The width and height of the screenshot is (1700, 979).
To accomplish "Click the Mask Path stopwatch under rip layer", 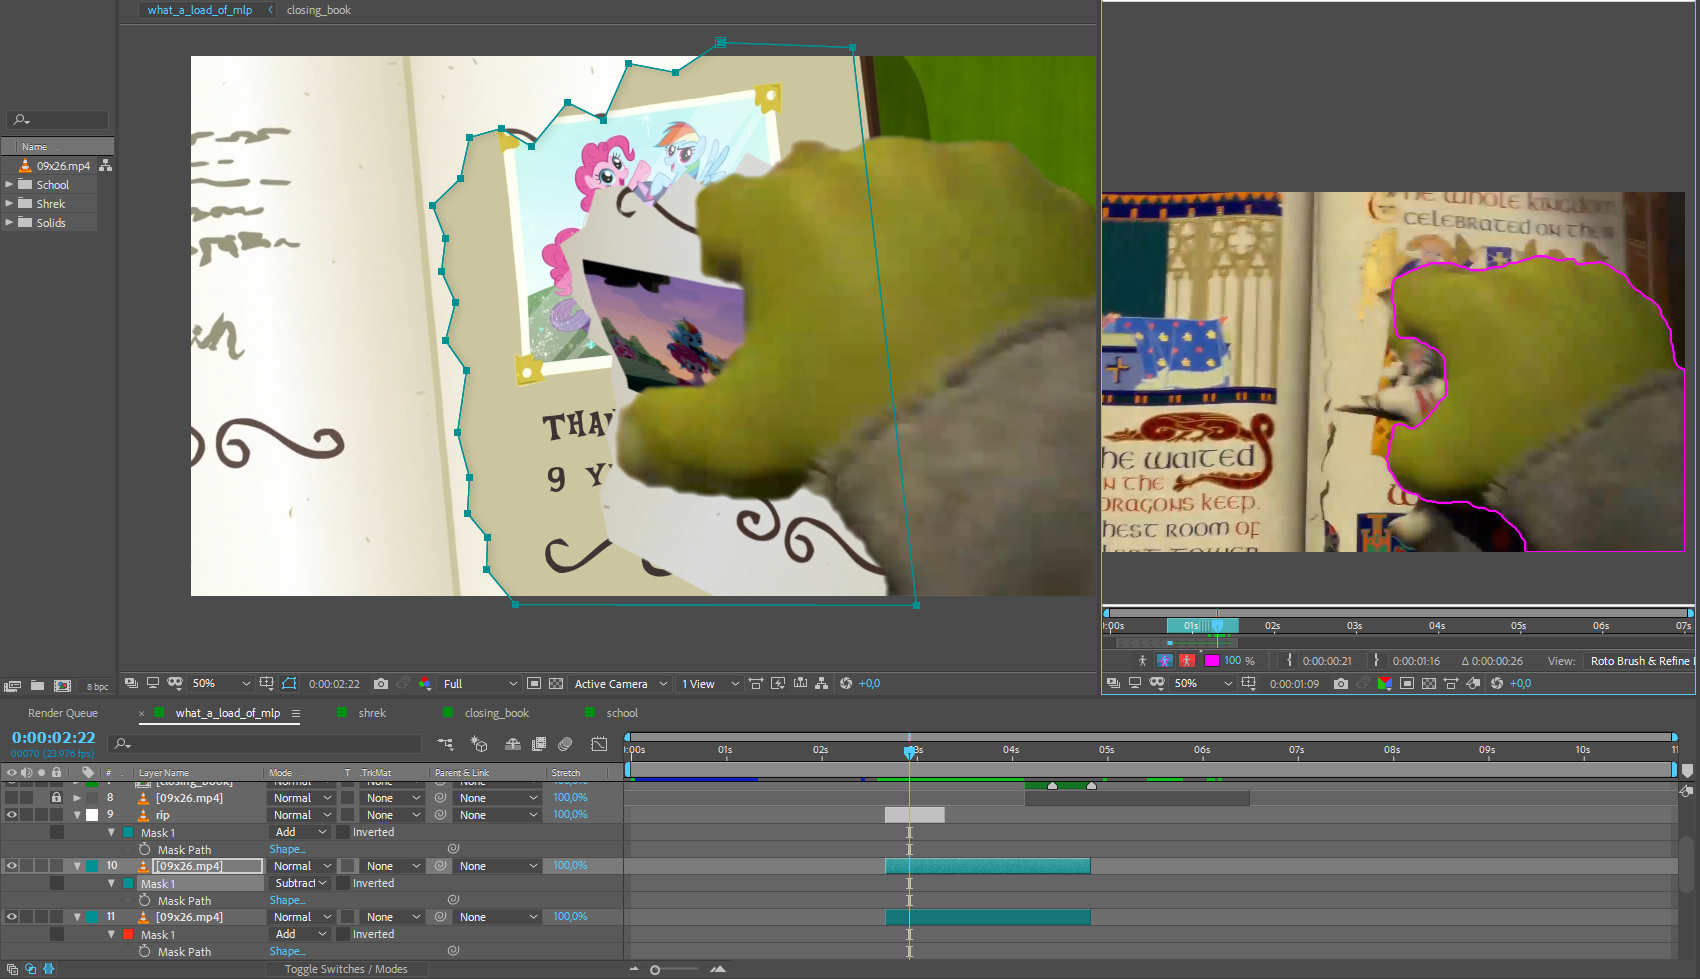I will tap(145, 849).
